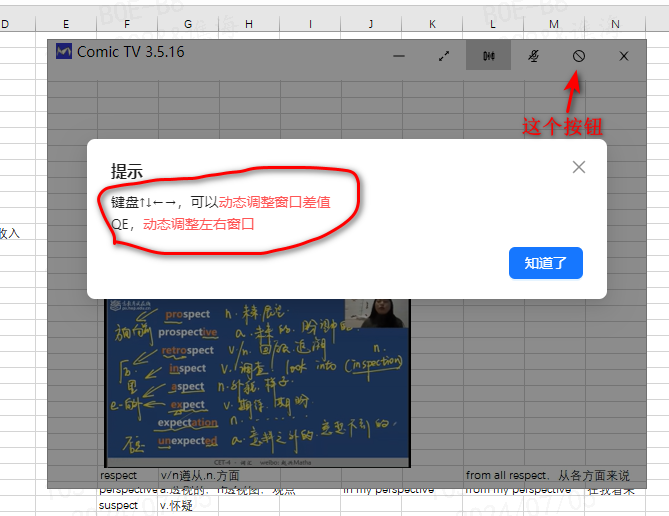Click the Comic TV app logo icon
This screenshot has width=669, height=516.
click(x=64, y=52)
